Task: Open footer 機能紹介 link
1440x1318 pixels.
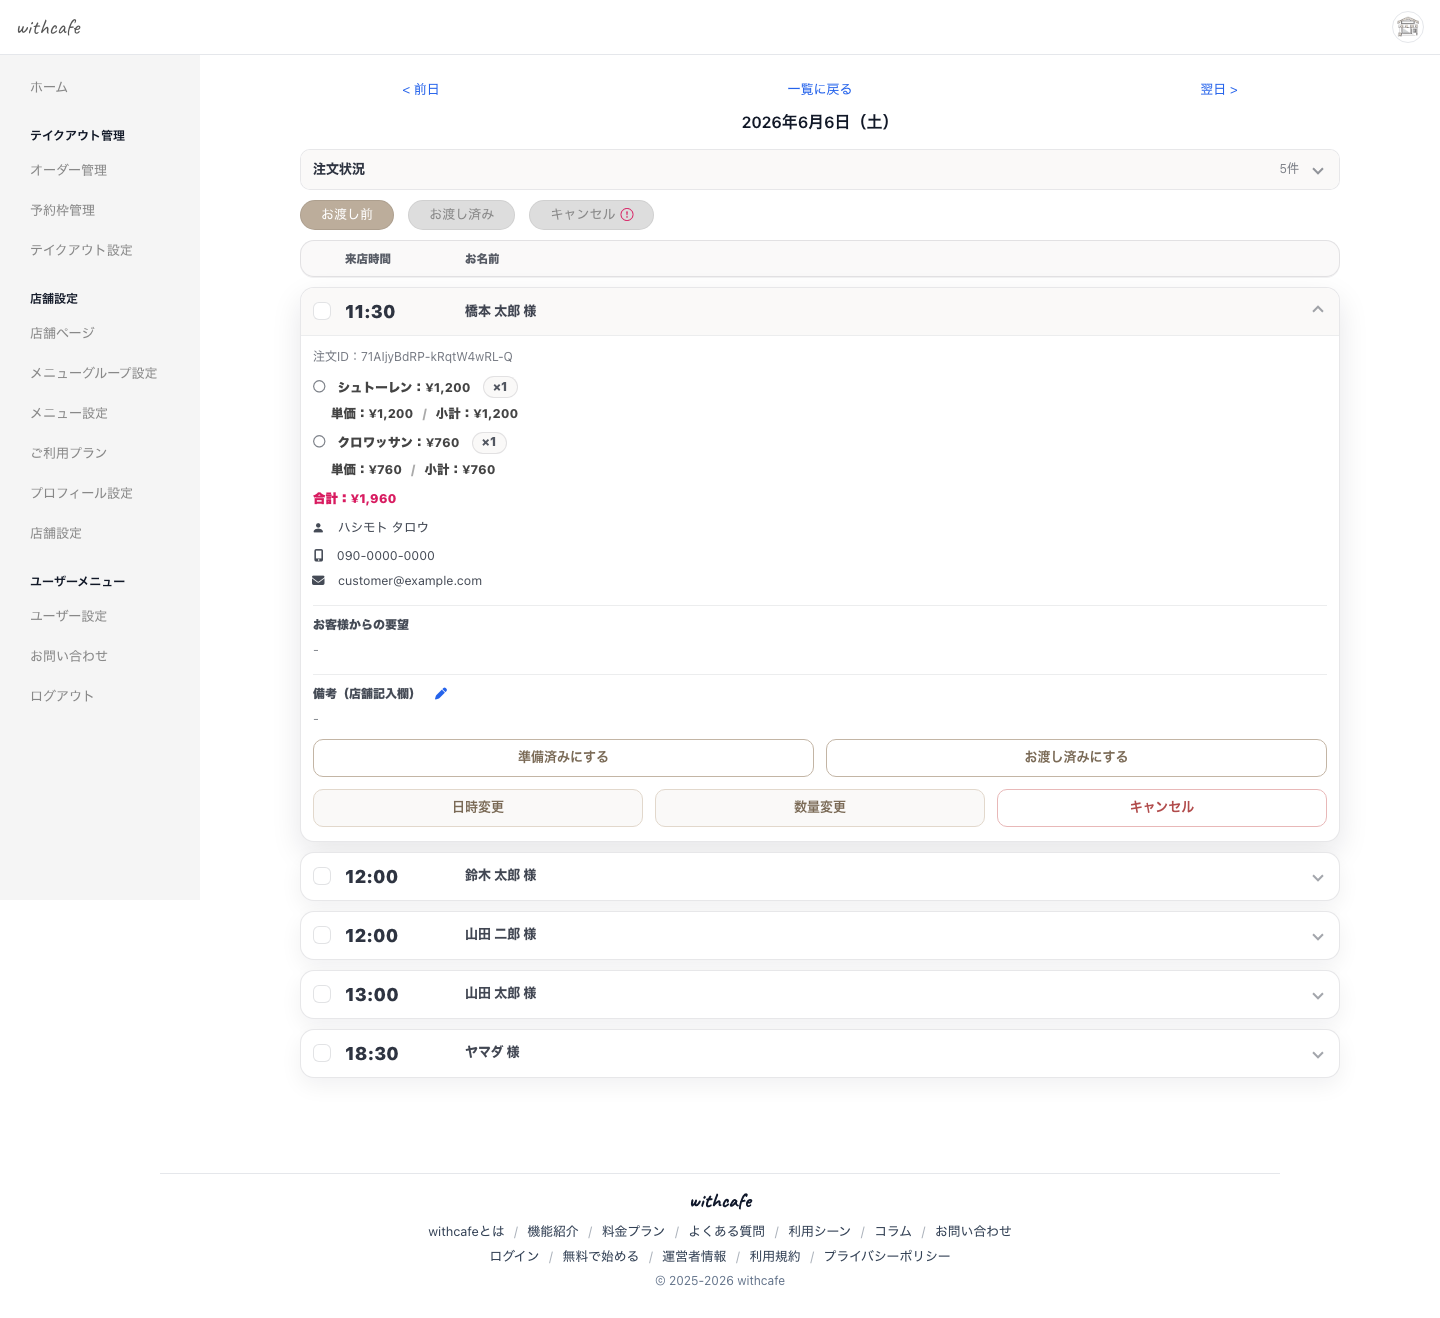Action: coord(553,1231)
